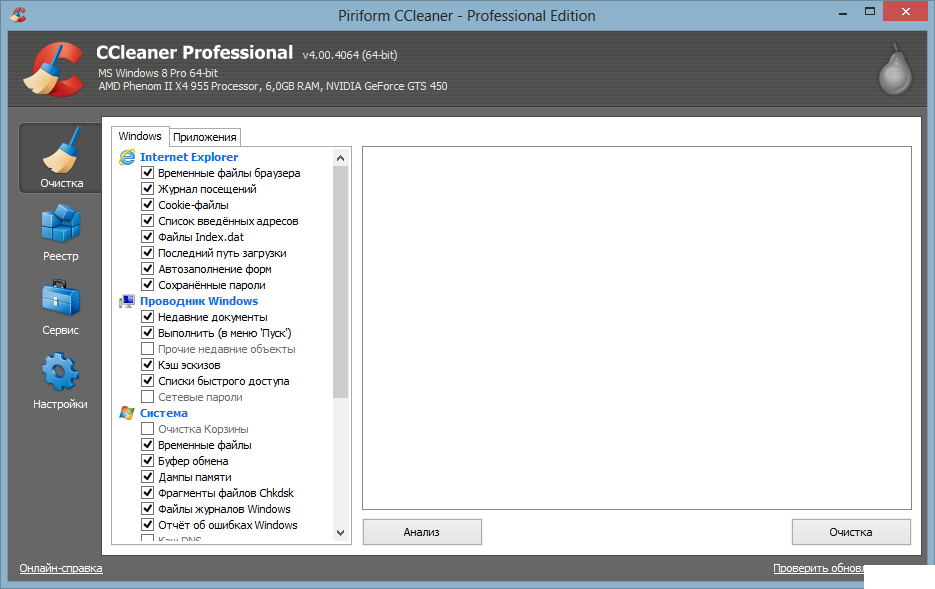Toggle the Кэш эскизов checkbox
The width and height of the screenshot is (935, 589).
(x=148, y=365)
